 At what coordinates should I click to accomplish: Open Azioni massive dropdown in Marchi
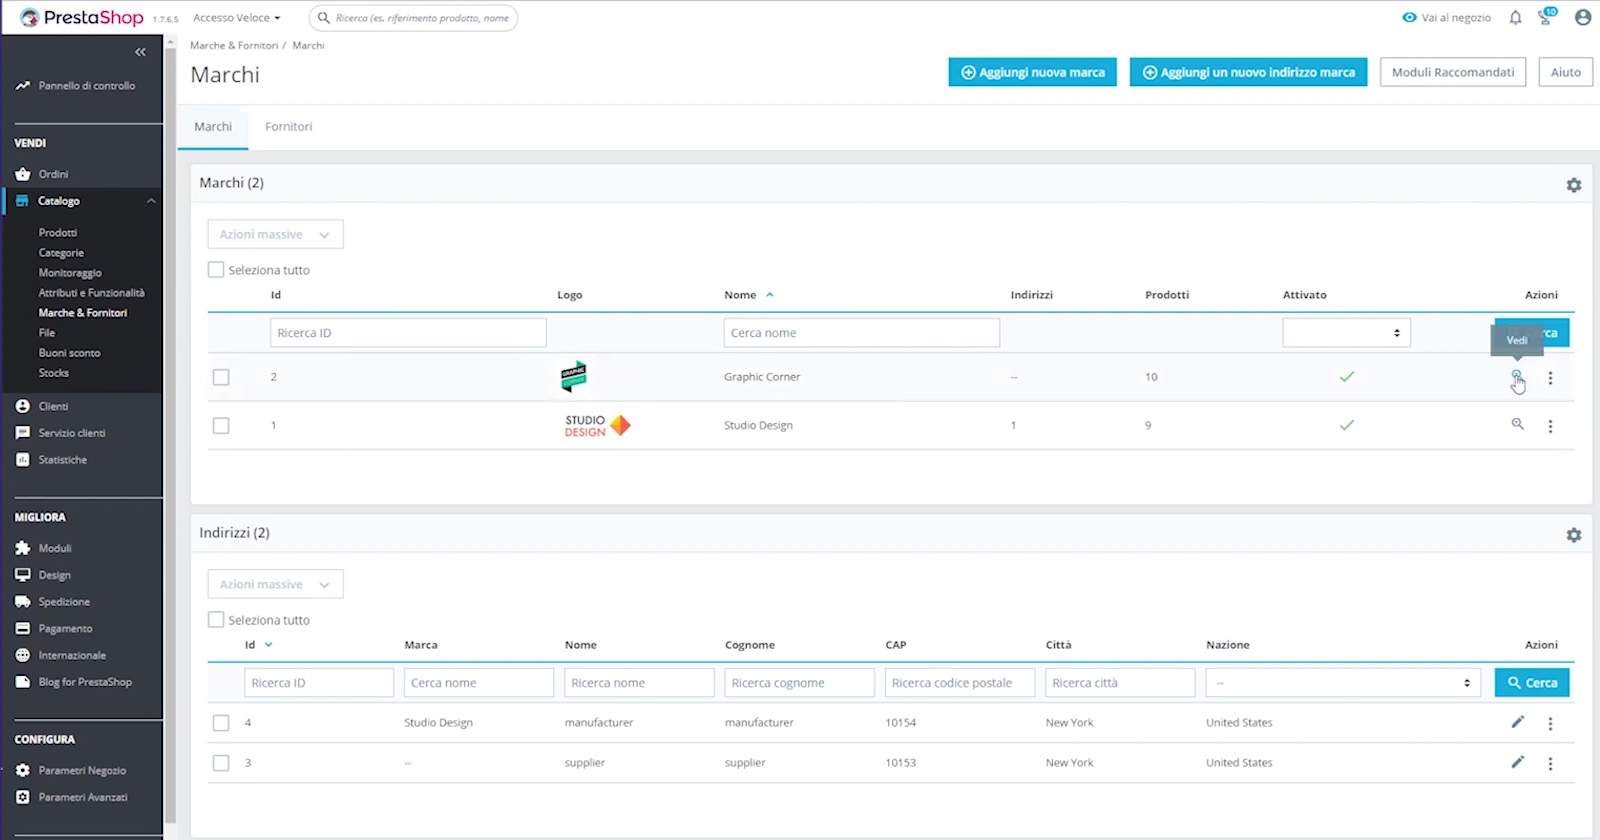coord(275,234)
